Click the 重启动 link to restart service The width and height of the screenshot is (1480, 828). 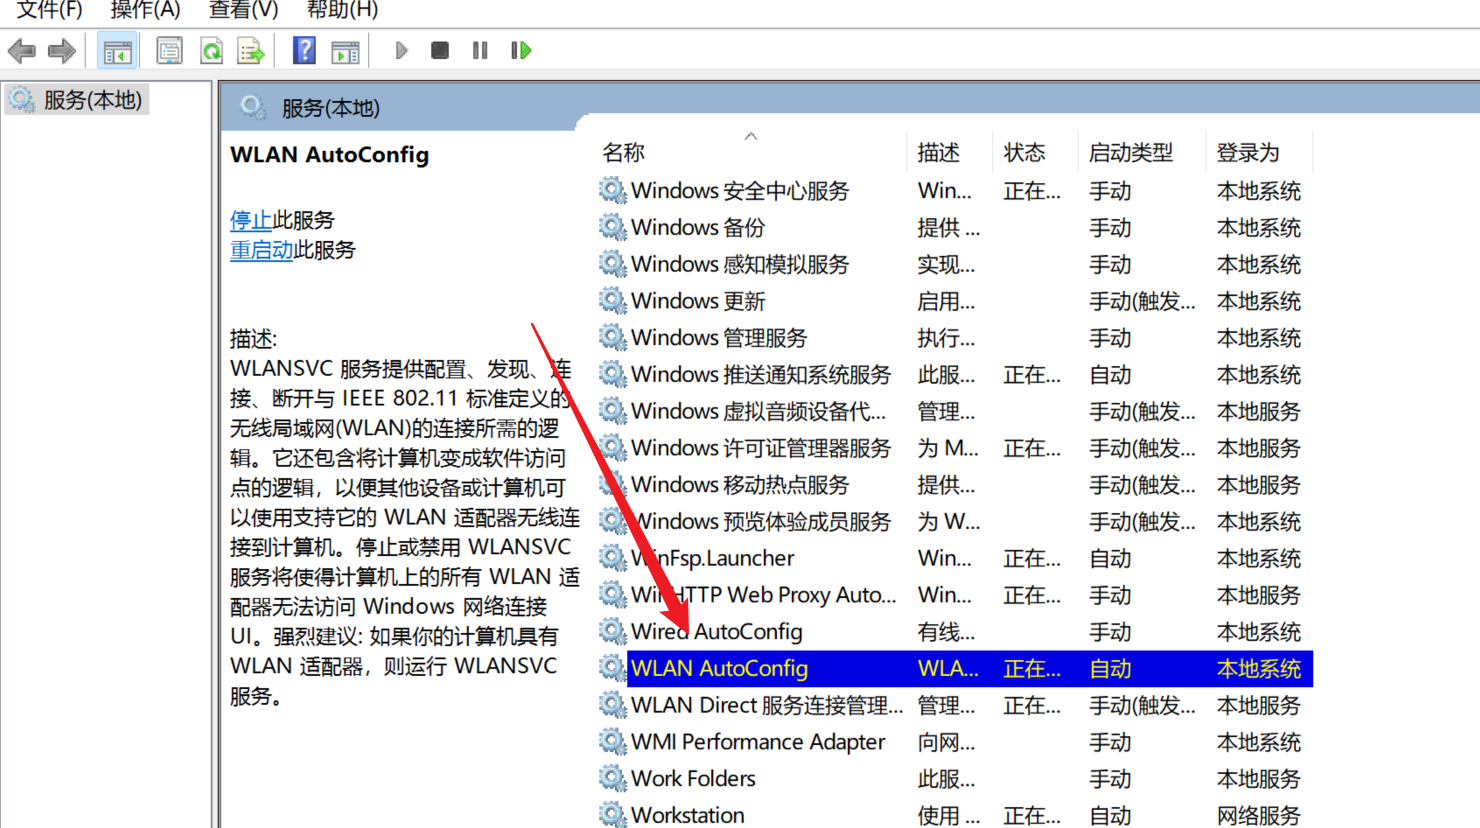[x=261, y=250]
